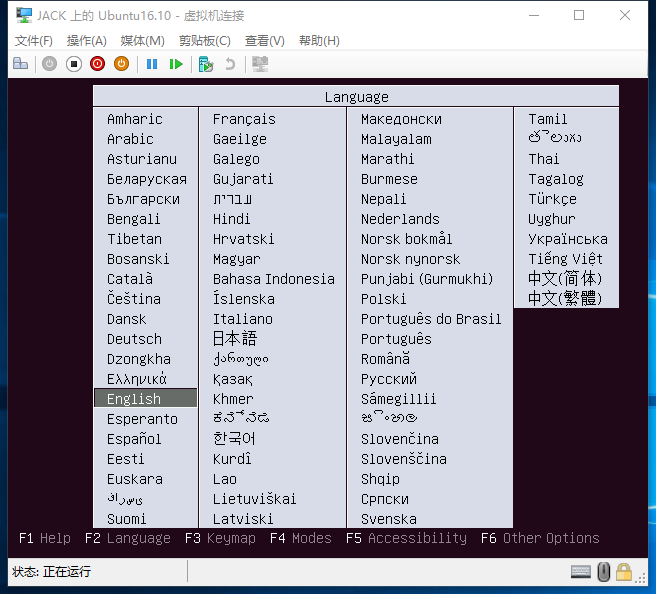
Task: Open the 操作(A) menu
Action: pyautogui.click(x=87, y=41)
